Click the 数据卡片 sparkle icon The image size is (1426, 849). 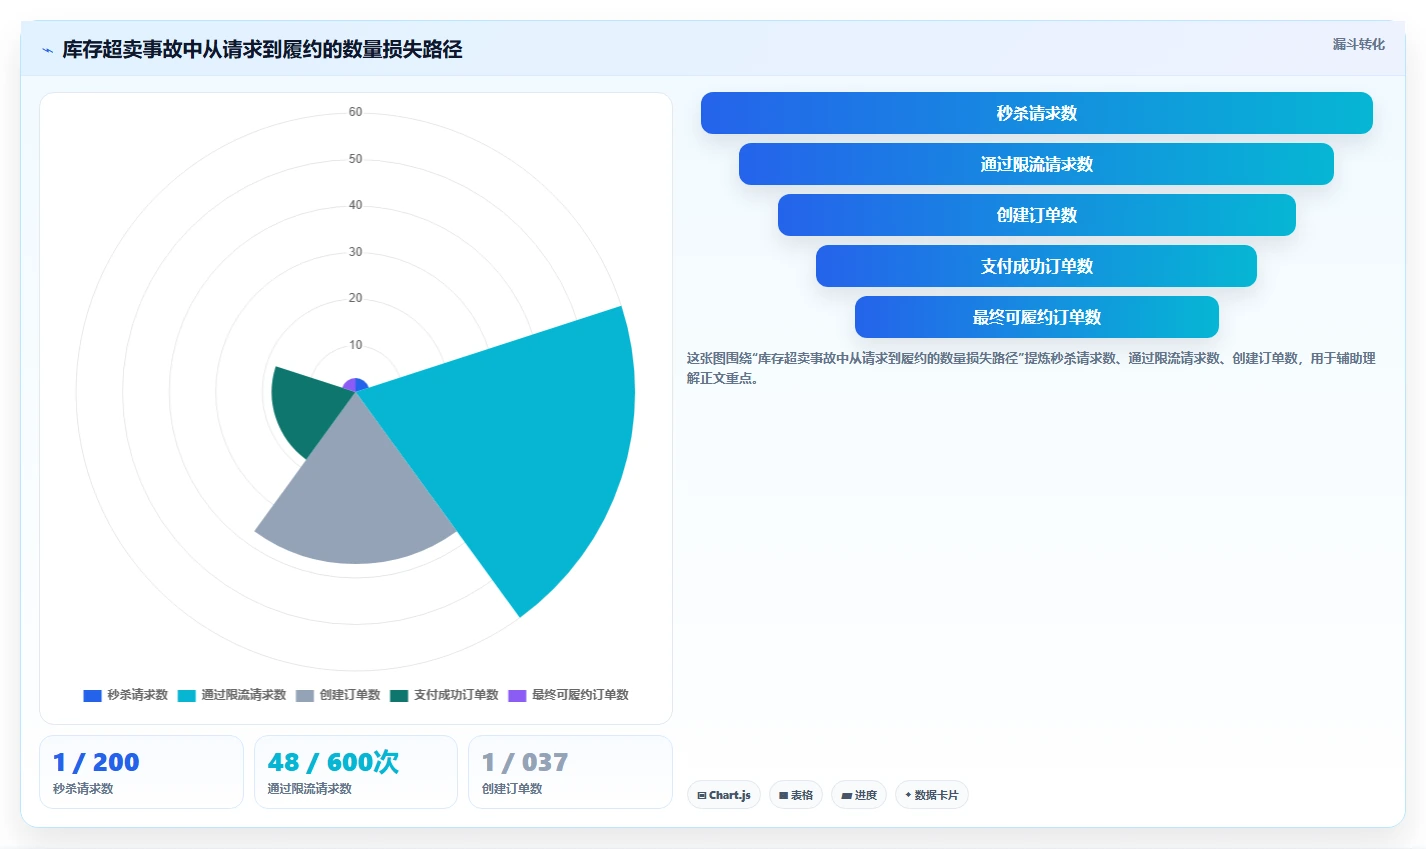pyautogui.click(x=908, y=795)
